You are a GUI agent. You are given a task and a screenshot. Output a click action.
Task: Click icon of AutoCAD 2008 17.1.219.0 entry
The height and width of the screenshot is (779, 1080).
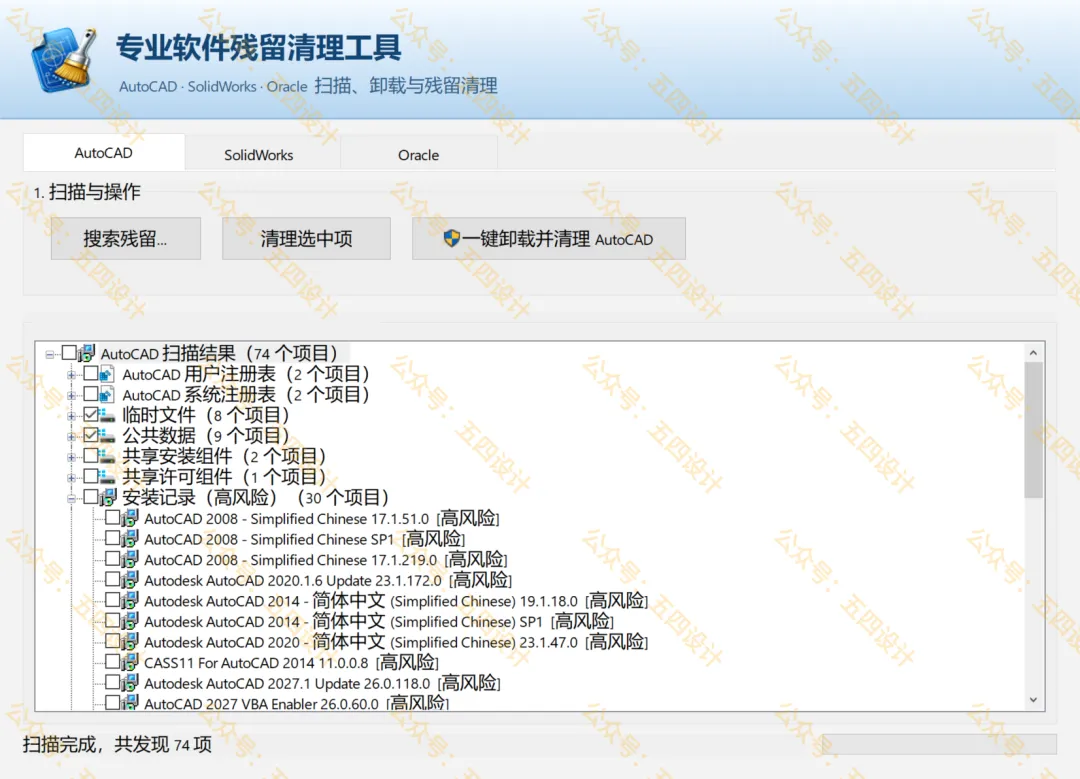129,559
